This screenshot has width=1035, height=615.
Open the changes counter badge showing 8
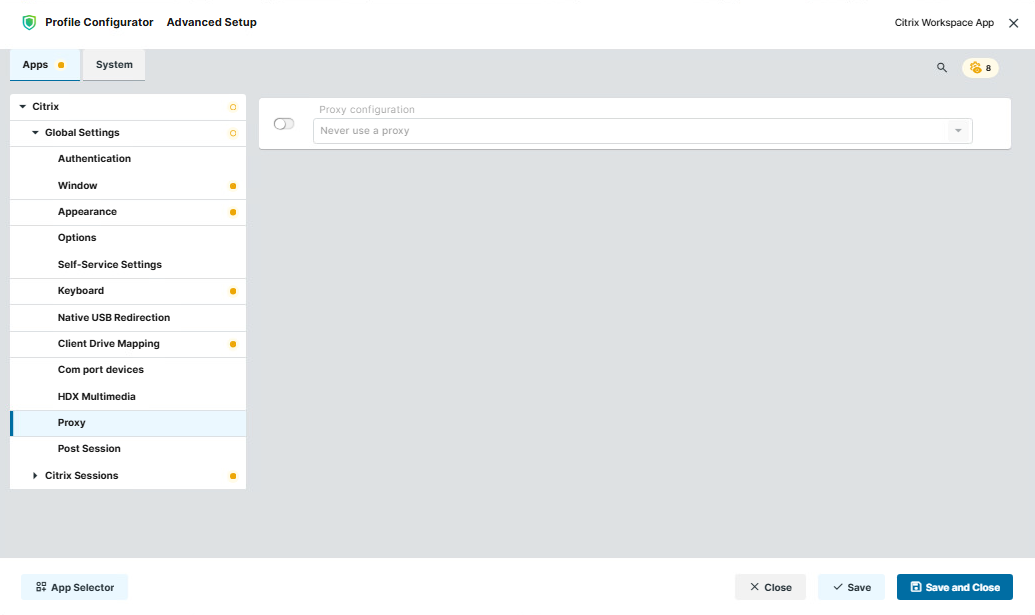click(x=980, y=68)
